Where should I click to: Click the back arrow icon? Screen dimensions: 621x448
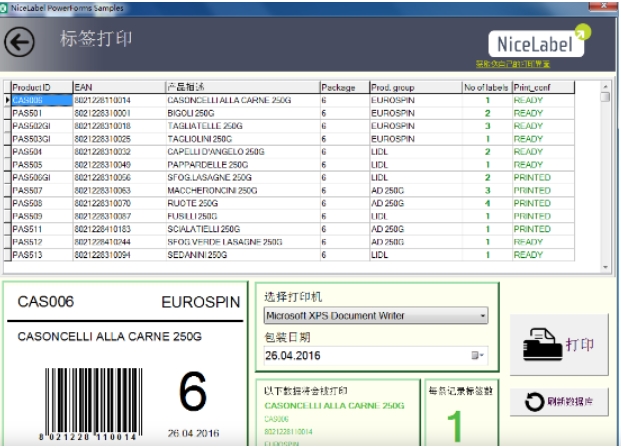tap(19, 42)
